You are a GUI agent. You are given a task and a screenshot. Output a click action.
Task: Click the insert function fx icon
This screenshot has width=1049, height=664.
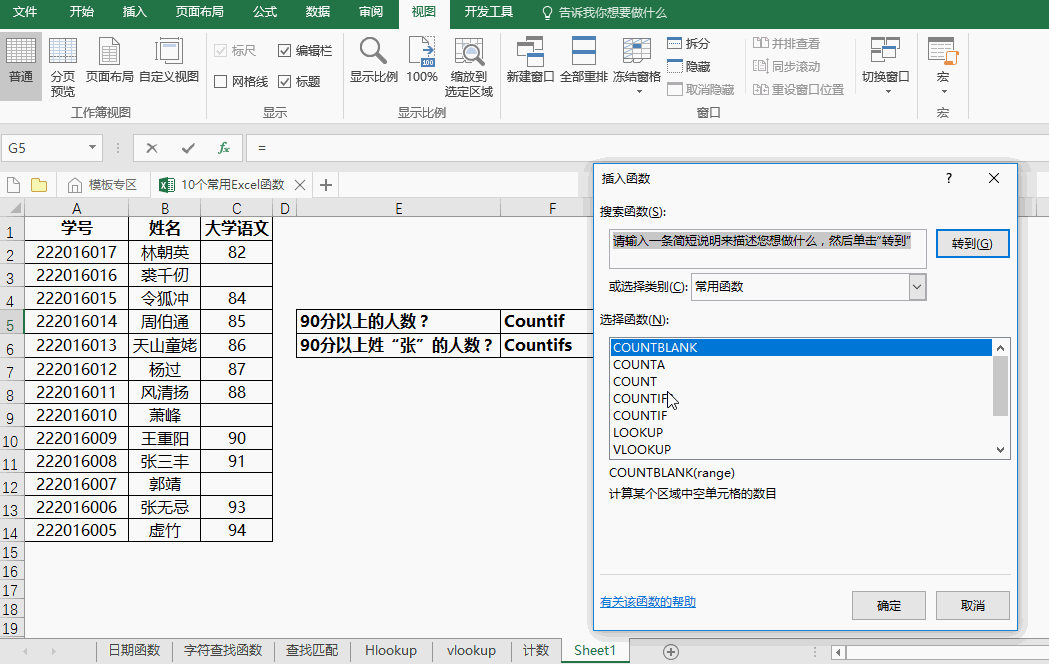click(224, 148)
